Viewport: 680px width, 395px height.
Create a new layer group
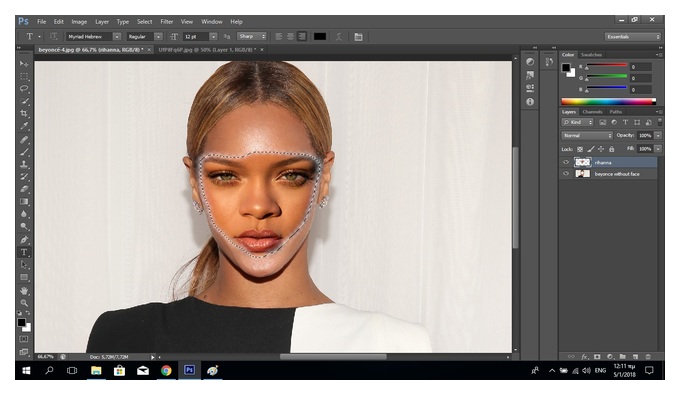[x=622, y=356]
